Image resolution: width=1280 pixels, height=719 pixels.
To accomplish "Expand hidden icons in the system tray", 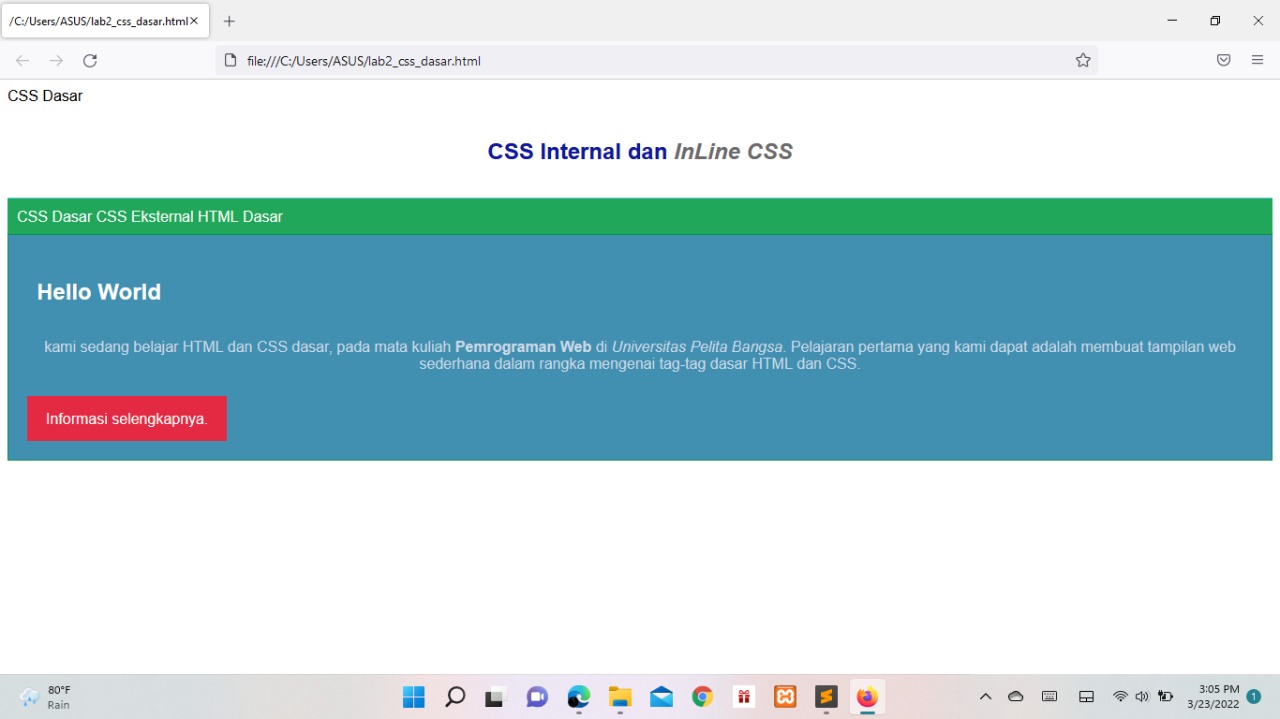I will pos(985,696).
